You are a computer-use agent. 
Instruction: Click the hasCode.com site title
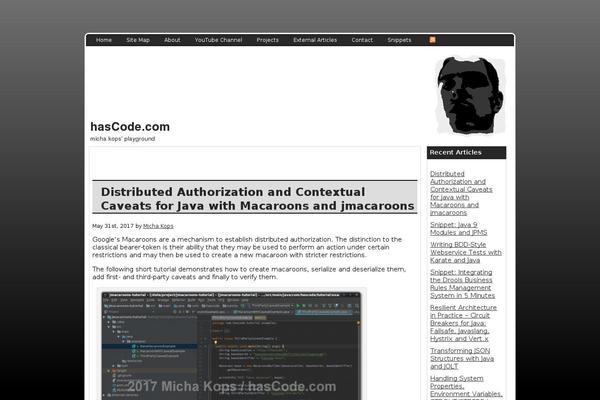point(130,127)
